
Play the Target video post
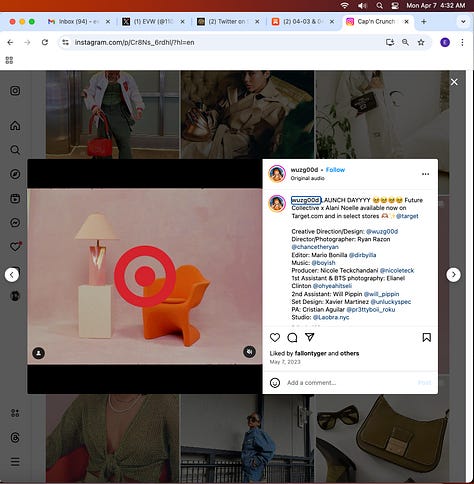point(145,276)
